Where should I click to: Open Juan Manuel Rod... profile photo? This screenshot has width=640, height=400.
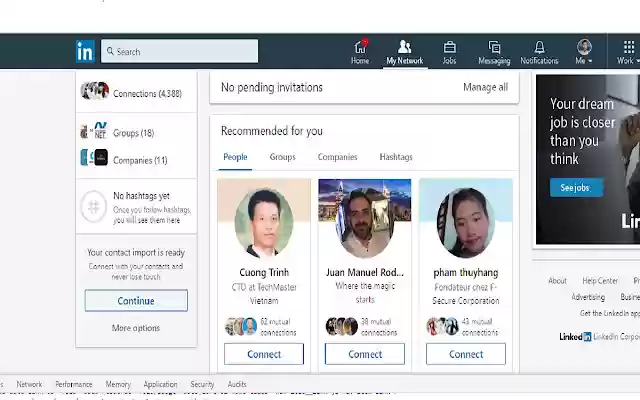(365, 223)
